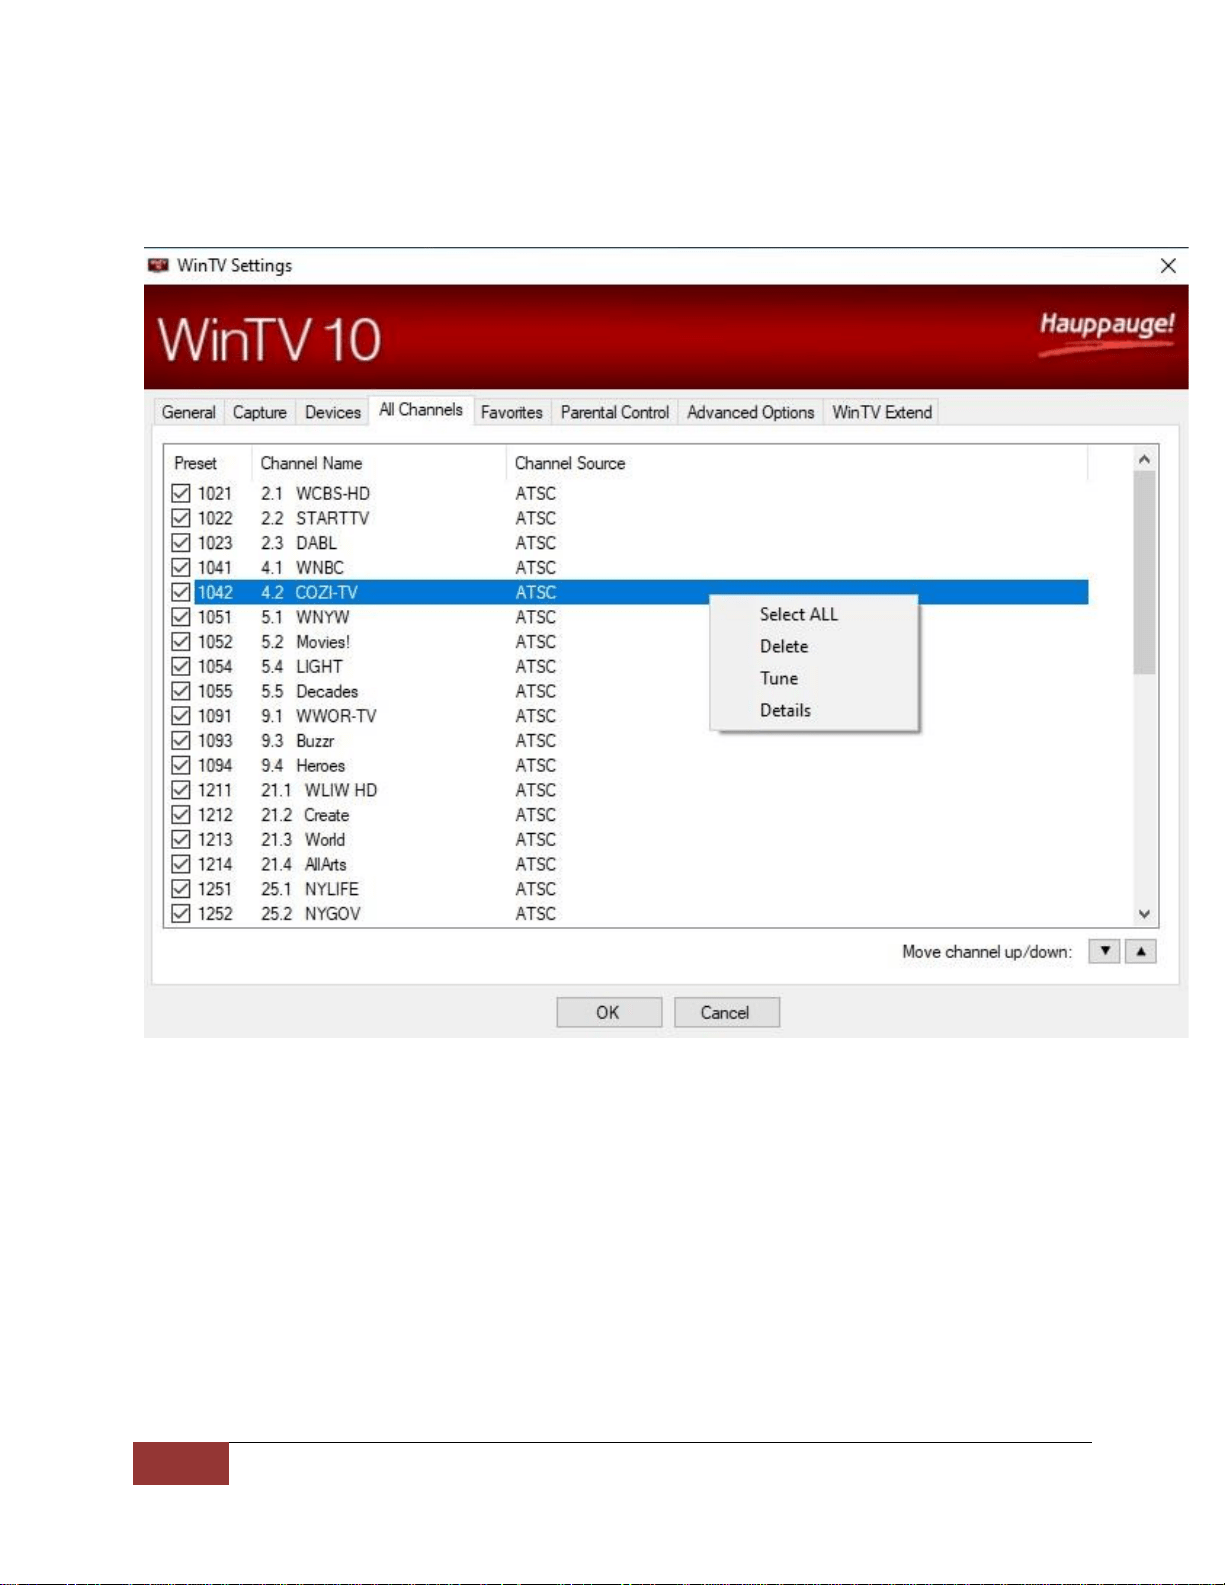Move selected channel up with arrow button
The width and height of the screenshot is (1225, 1585).
[1141, 951]
